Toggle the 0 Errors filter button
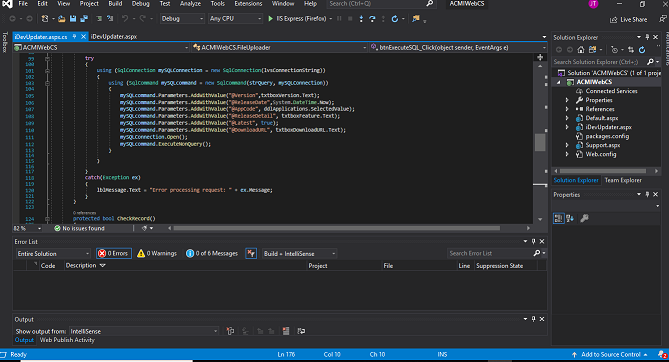Screen dimensions: 669x362 pyautogui.click(x=114, y=254)
